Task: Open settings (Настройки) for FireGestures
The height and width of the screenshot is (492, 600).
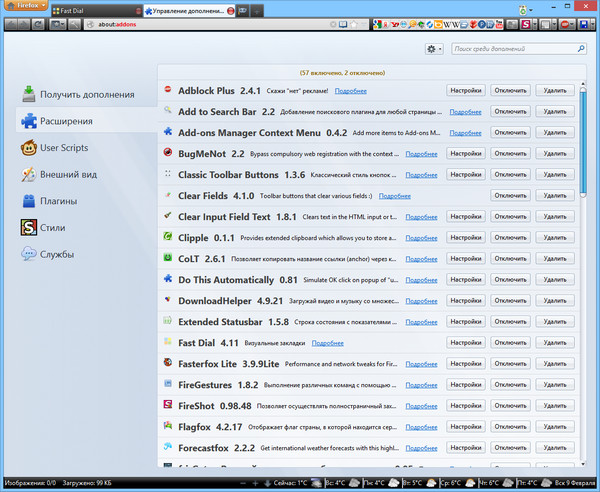Action: click(465, 385)
